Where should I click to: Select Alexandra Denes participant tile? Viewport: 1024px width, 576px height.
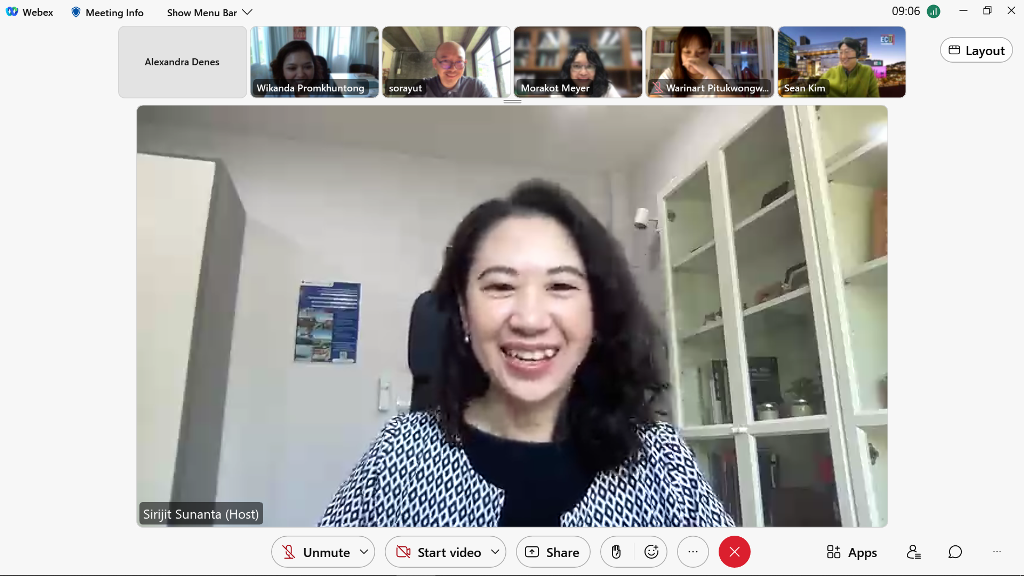coord(182,62)
